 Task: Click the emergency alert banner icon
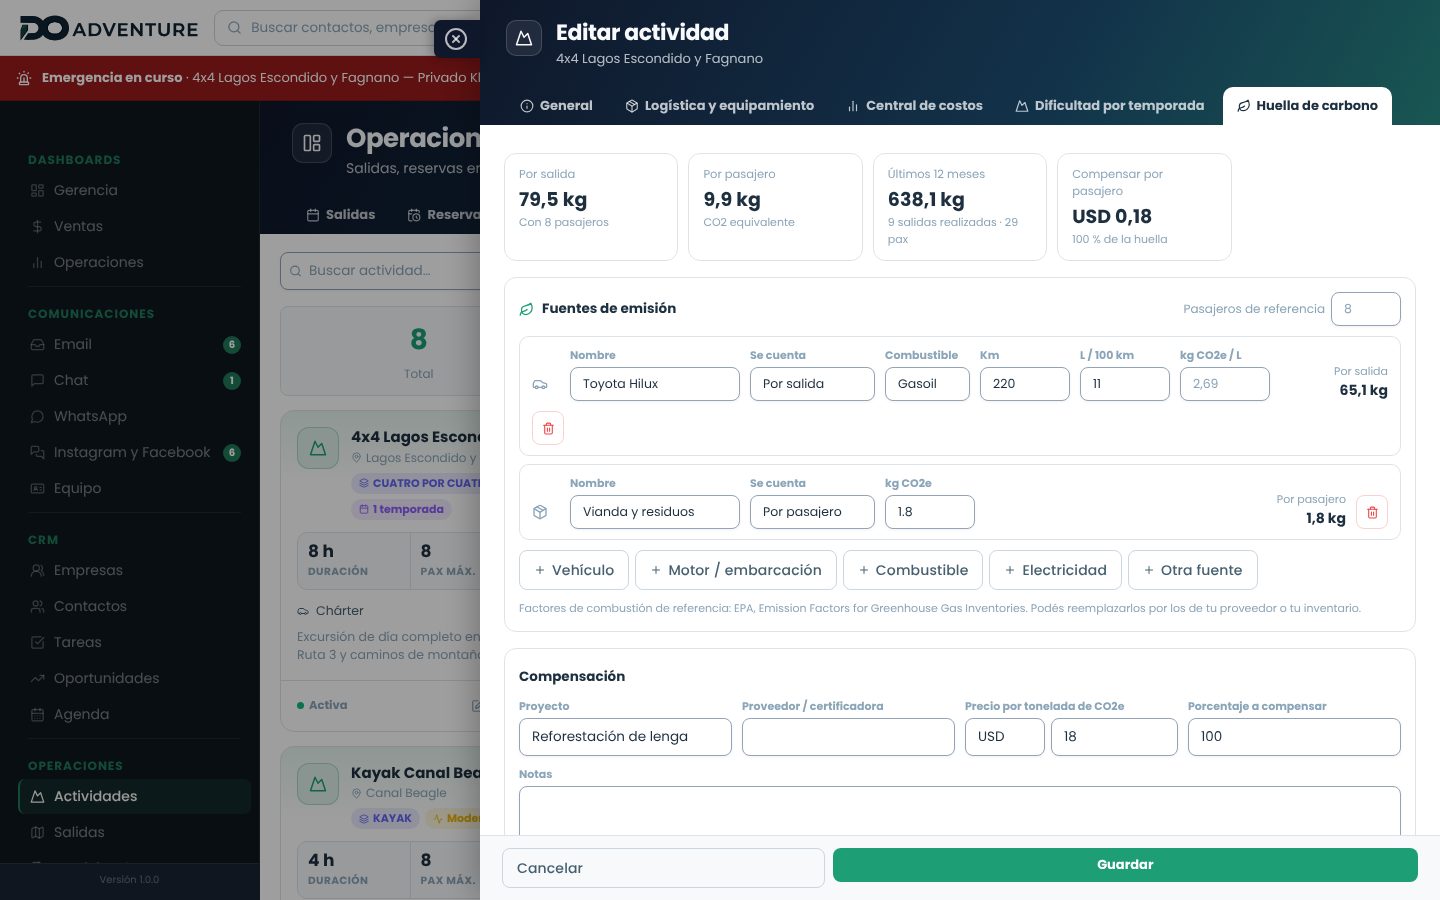[x=25, y=78]
